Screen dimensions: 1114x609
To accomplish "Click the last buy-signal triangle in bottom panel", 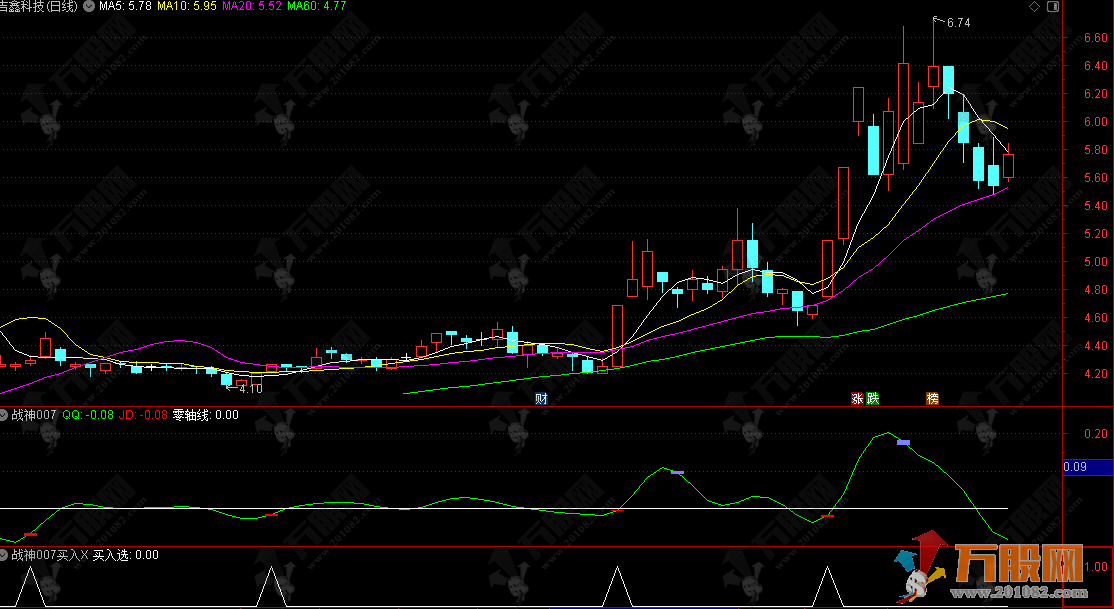I will (828, 587).
